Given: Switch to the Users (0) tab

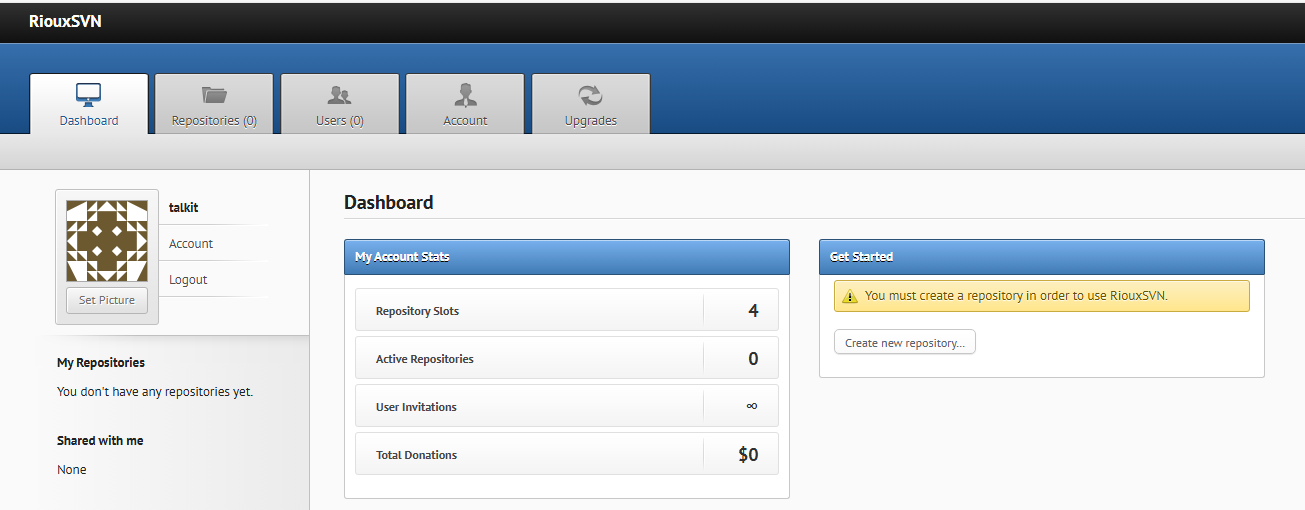Looking at the screenshot, I should pos(340,104).
